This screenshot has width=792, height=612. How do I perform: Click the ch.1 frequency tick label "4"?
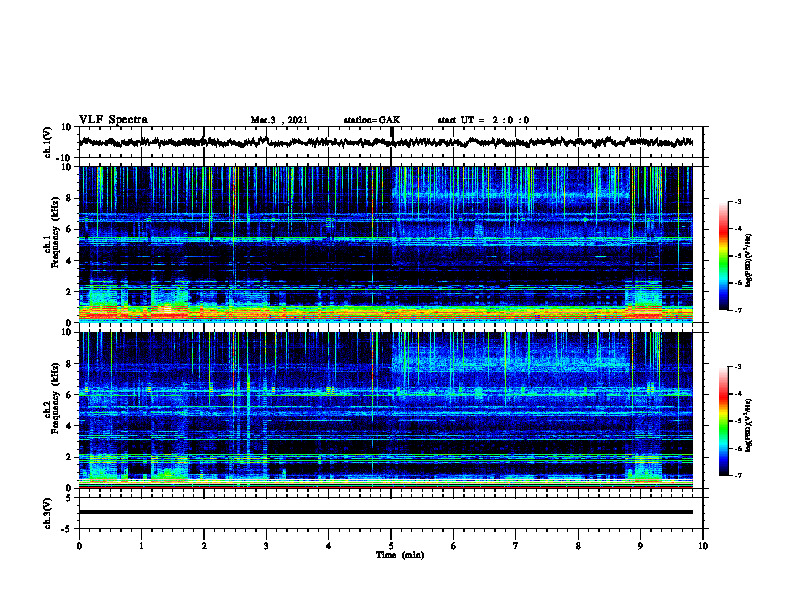click(x=69, y=261)
